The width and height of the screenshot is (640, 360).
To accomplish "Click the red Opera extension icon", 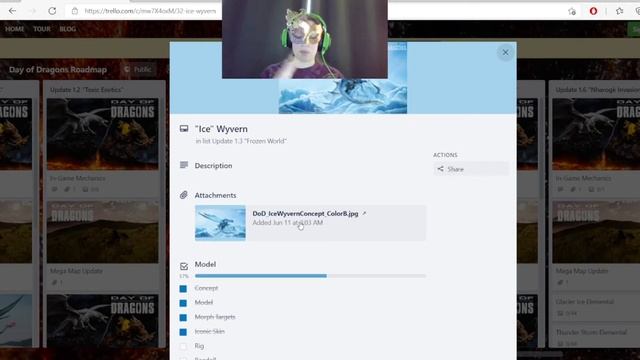I will tap(593, 11).
